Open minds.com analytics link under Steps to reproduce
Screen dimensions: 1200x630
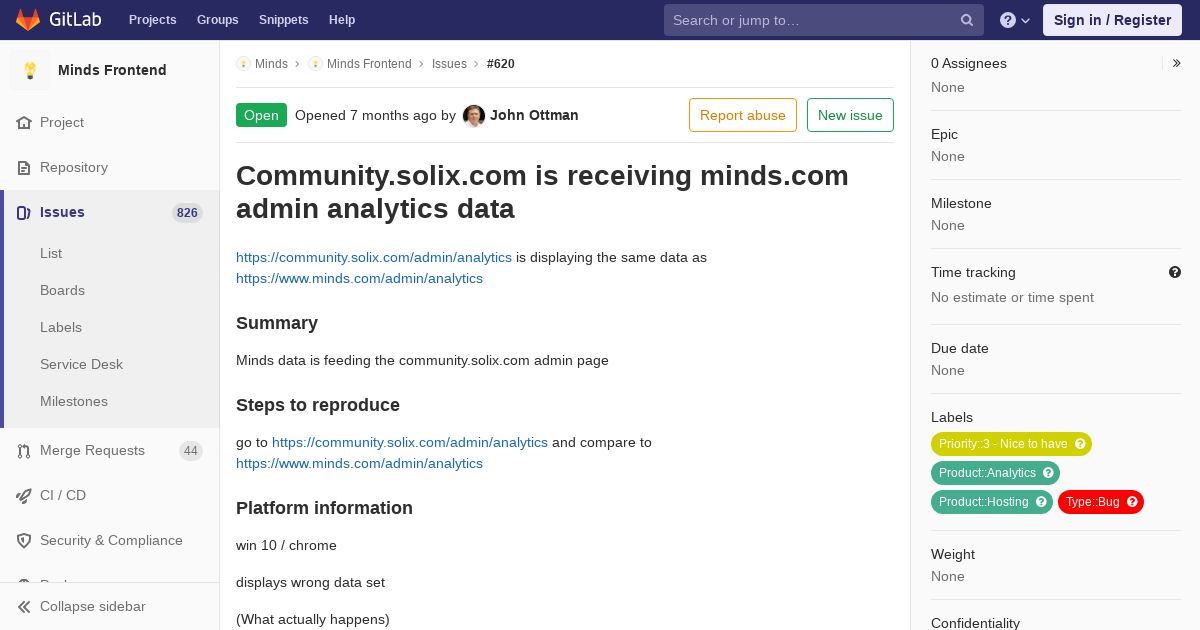(359, 463)
